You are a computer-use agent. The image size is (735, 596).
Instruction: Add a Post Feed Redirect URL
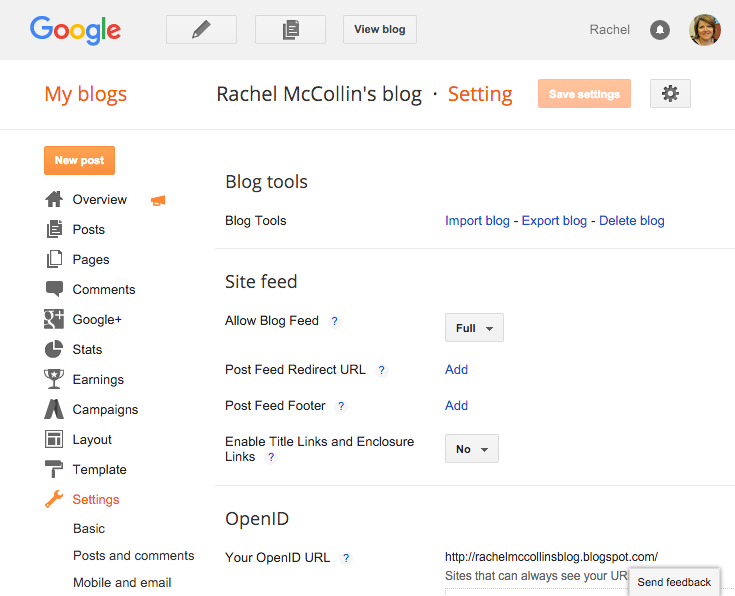(456, 370)
